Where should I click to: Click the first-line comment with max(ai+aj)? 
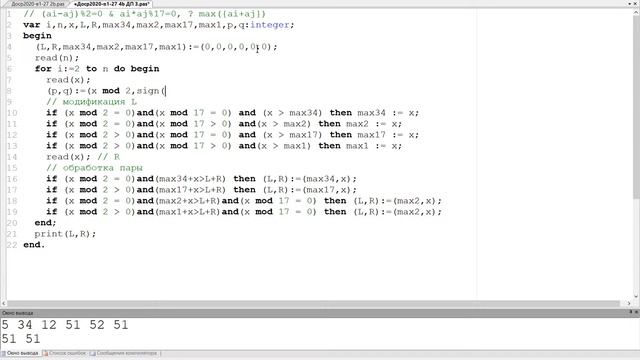(x=144, y=14)
